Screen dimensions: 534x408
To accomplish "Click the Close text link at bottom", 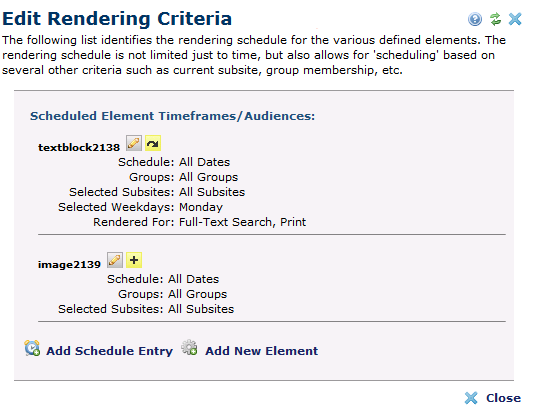I will 503,398.
